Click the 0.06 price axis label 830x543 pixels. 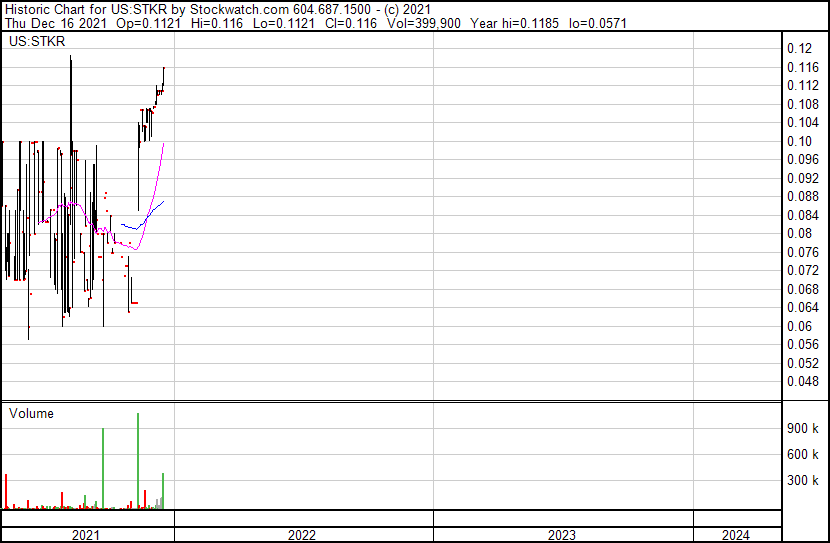coord(798,326)
